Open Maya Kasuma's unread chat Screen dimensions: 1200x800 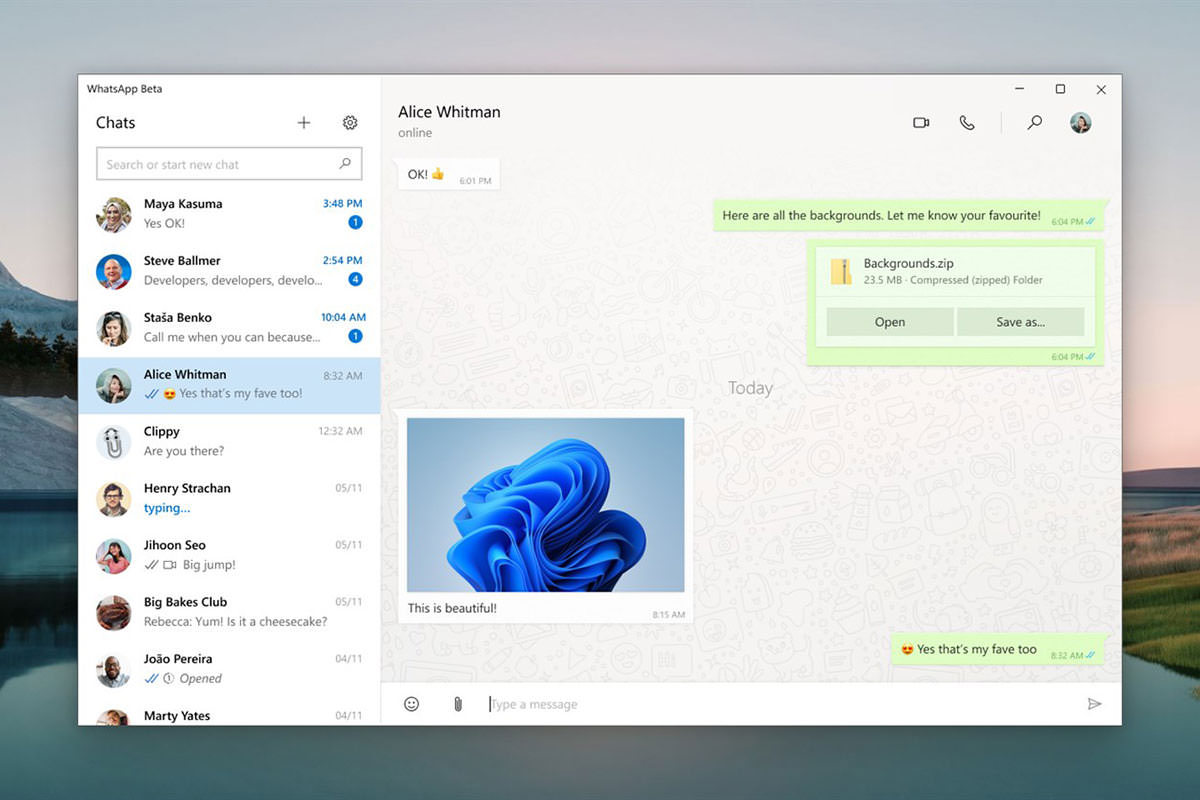click(228, 212)
